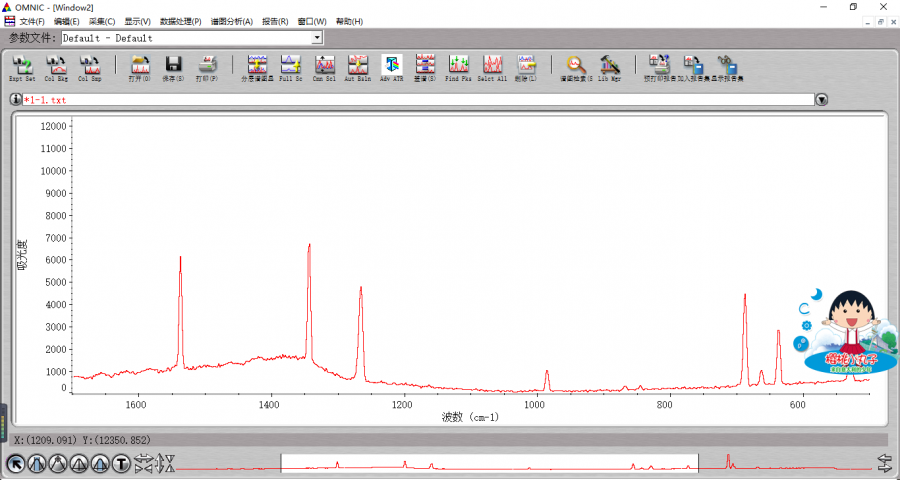The image size is (900, 480).
Task: Print using the 打印(P) printer icon
Action: (207, 68)
